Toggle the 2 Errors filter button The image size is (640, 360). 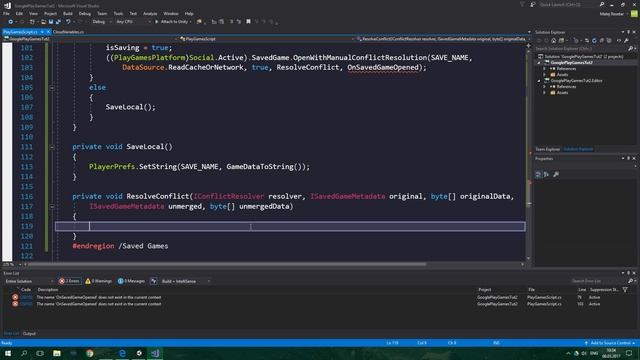[69, 281]
